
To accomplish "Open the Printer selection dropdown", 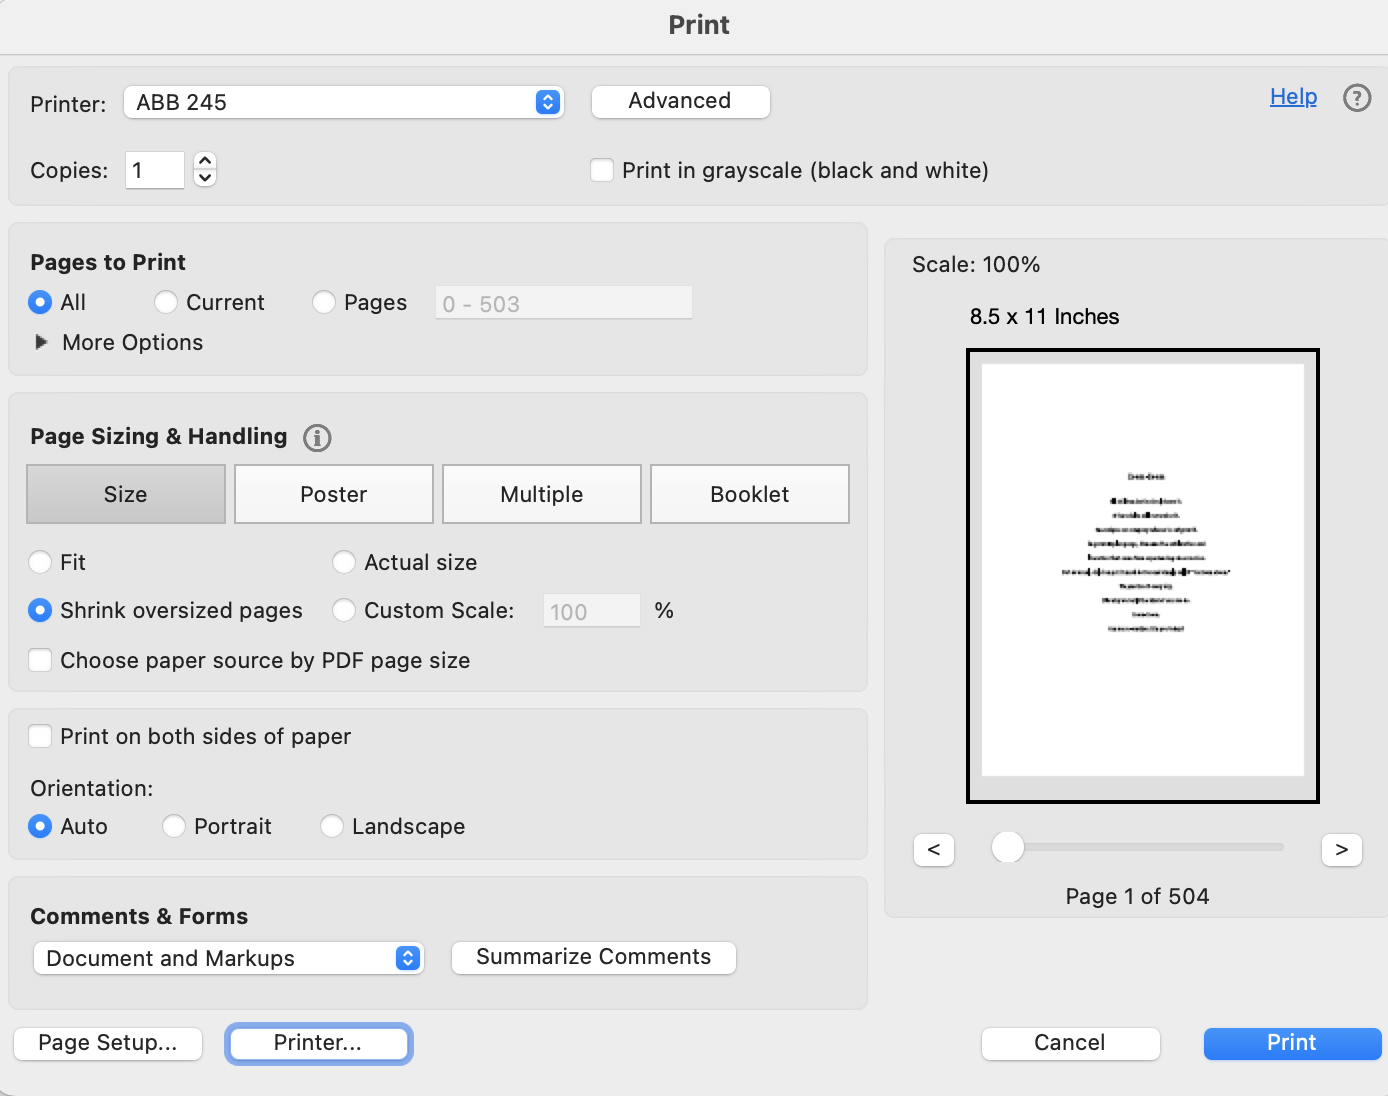I will [343, 102].
